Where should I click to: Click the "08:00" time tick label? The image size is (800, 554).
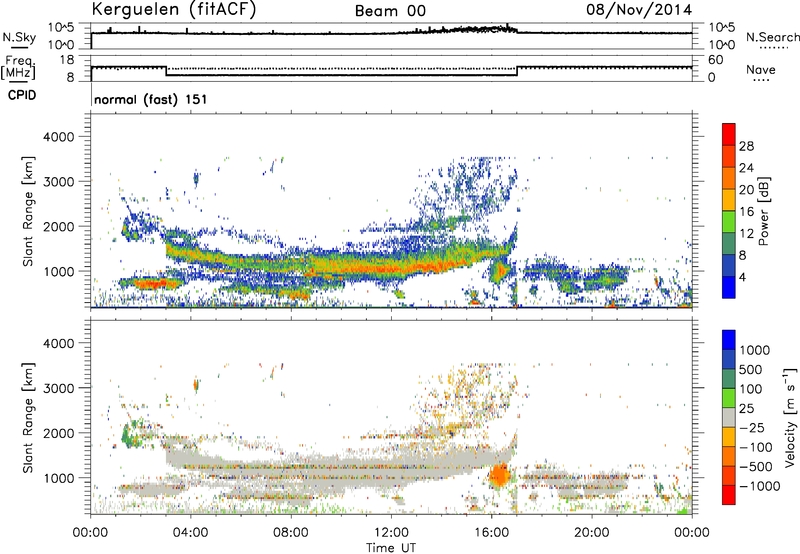click(290, 533)
